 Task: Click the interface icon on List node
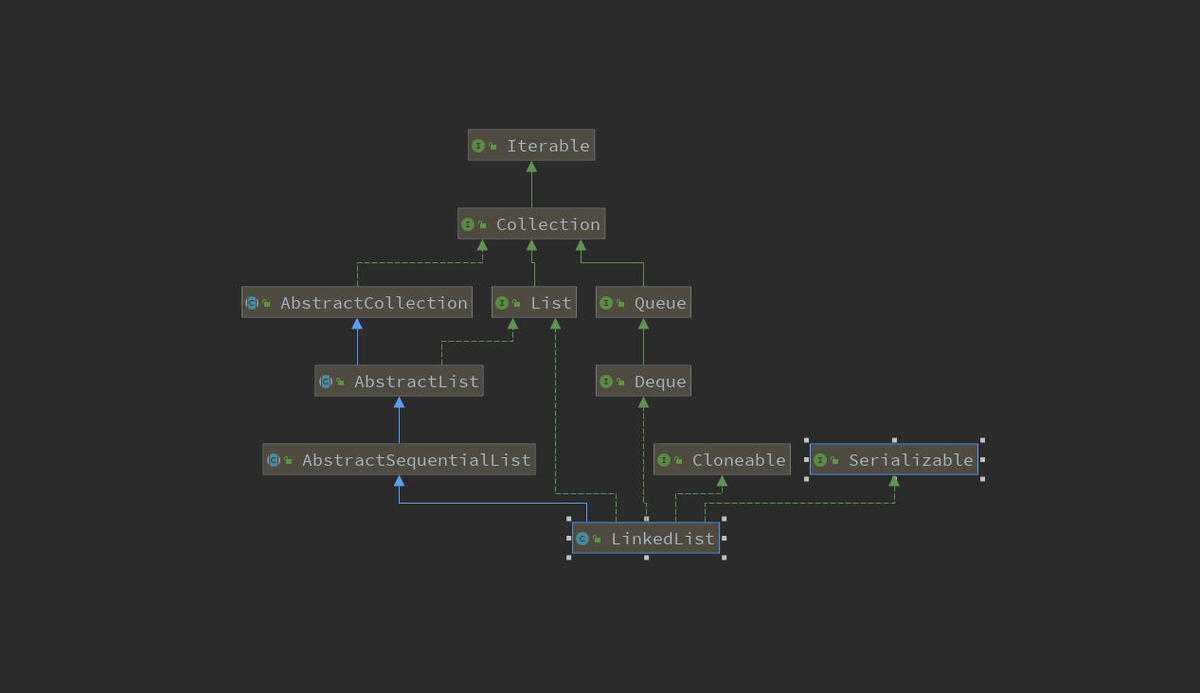pyautogui.click(x=502, y=303)
